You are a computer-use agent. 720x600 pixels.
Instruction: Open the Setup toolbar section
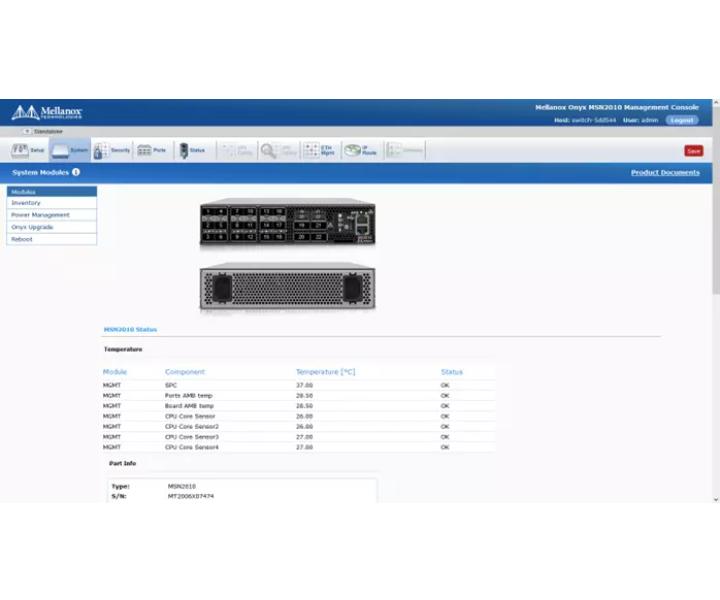point(28,150)
